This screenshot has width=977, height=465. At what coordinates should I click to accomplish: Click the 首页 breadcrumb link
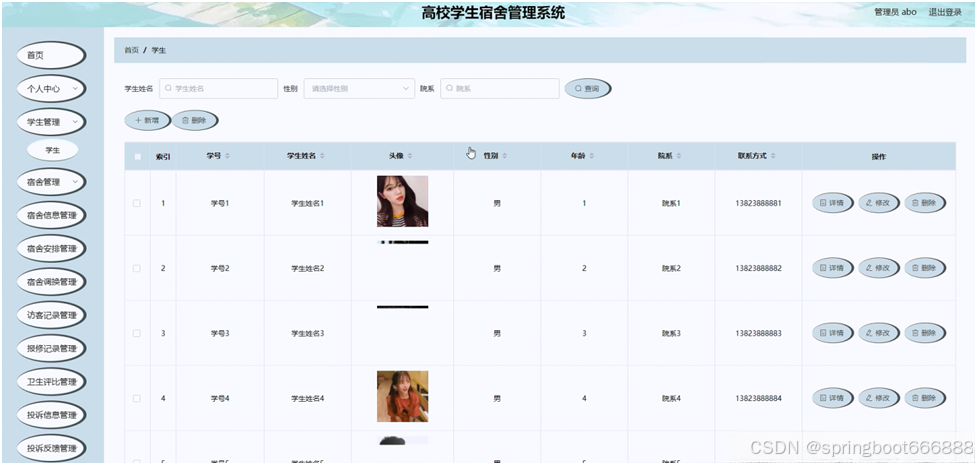click(131, 50)
